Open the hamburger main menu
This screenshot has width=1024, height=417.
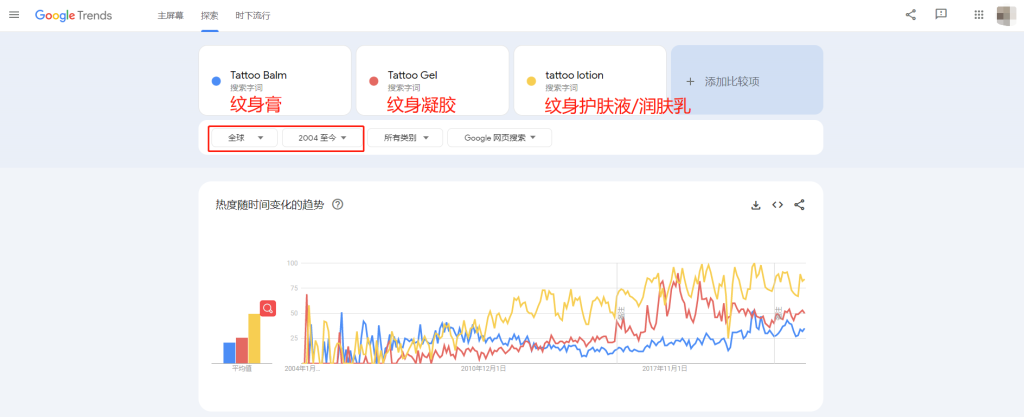point(14,15)
